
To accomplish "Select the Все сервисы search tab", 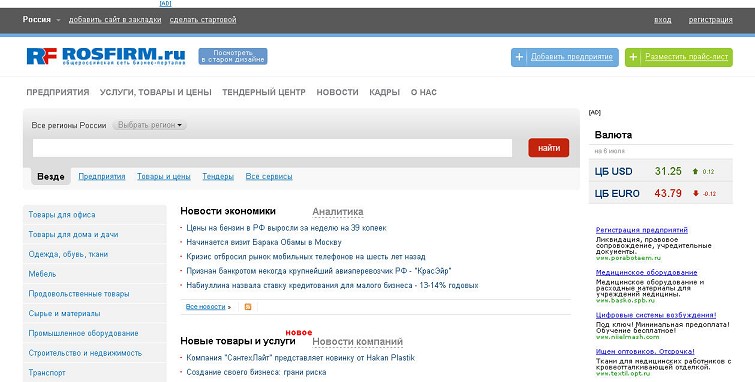I will 269,176.
